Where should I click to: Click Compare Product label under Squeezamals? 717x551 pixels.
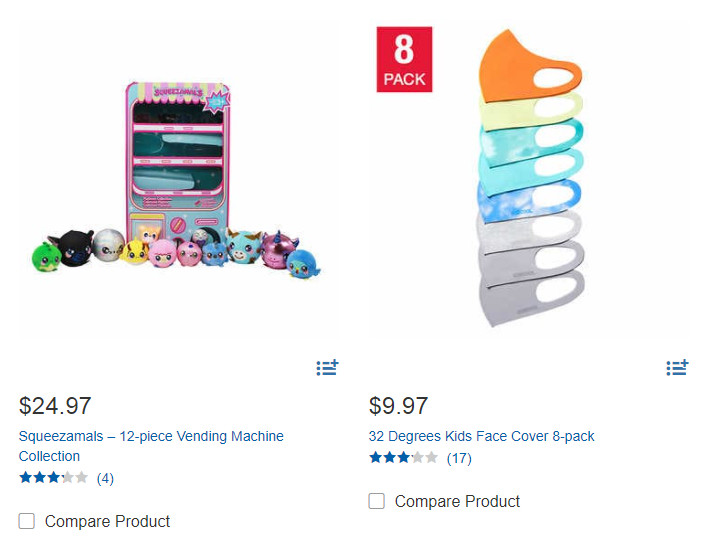pyautogui.click(x=107, y=521)
